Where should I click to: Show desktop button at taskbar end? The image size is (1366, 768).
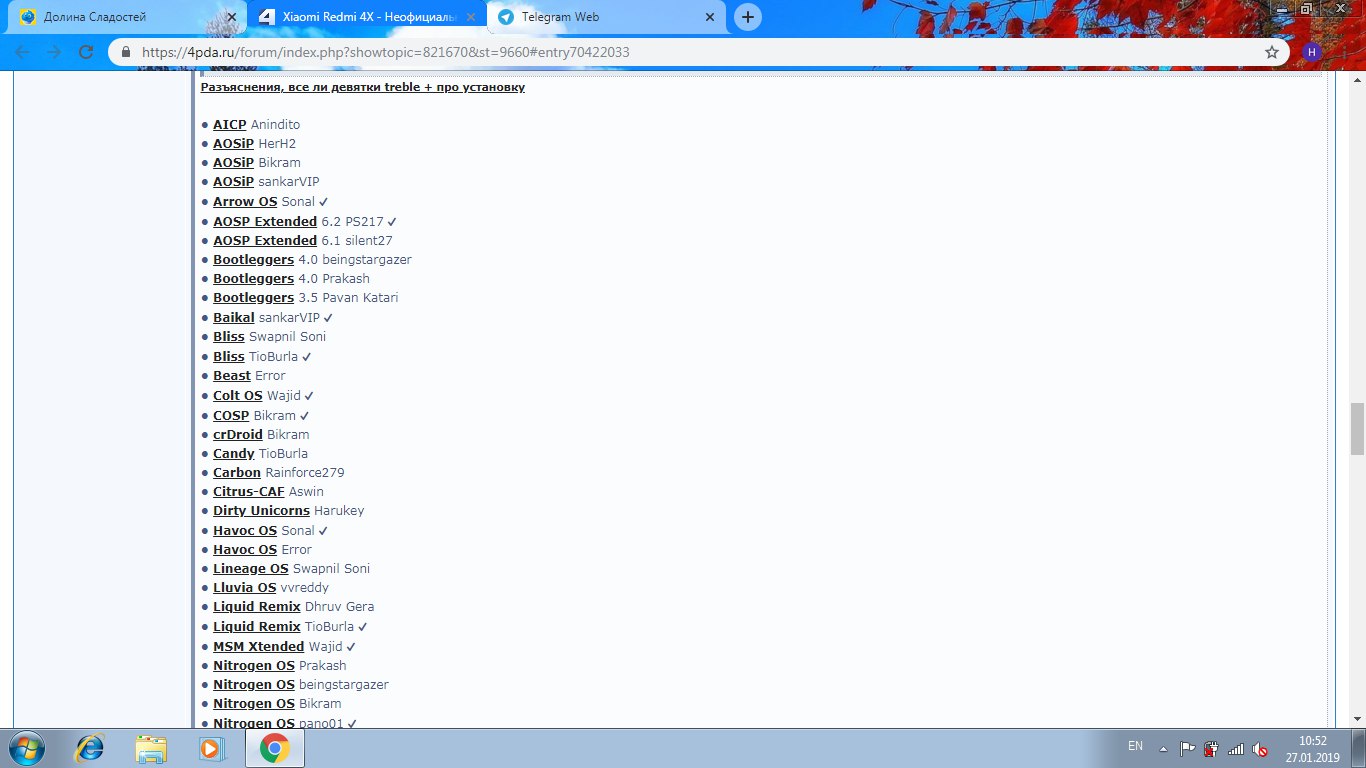tap(1358, 748)
